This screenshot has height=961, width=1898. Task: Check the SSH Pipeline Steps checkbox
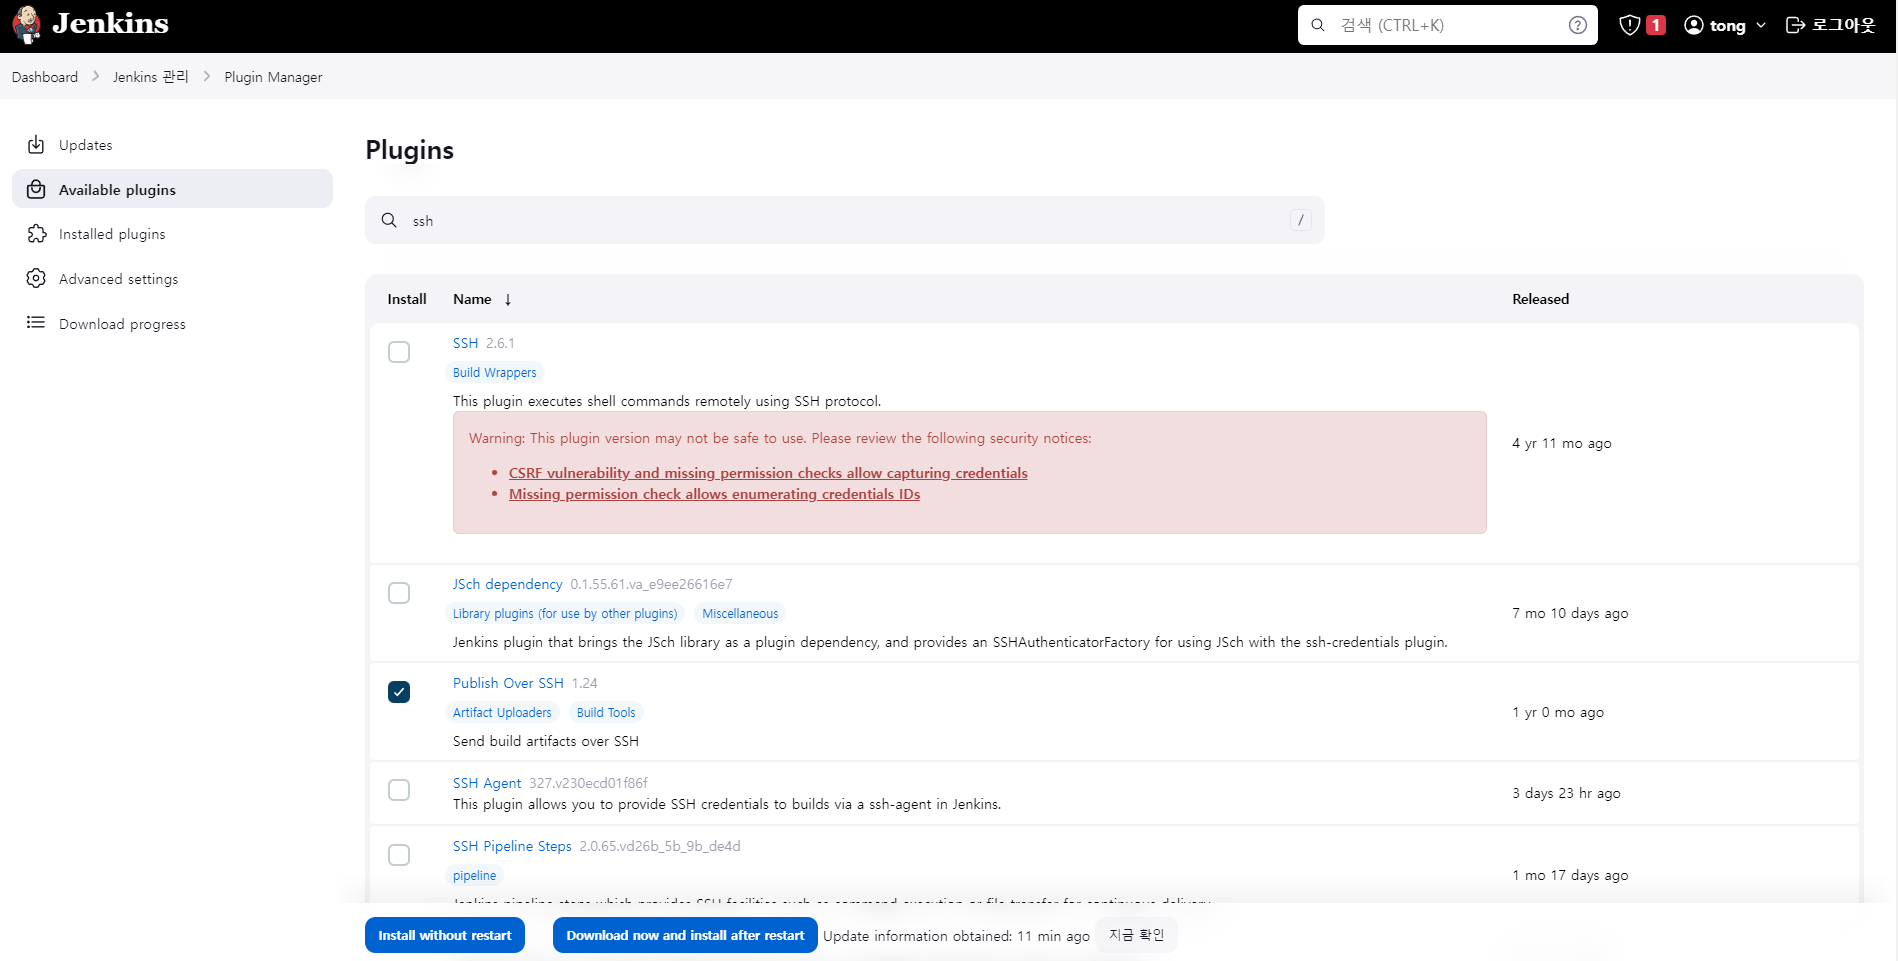point(399,855)
